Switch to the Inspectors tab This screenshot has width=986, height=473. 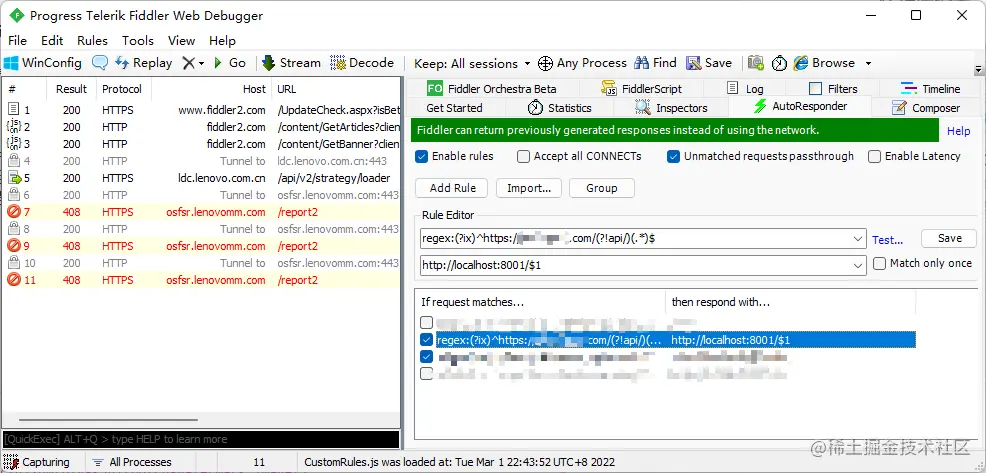pyautogui.click(x=671, y=108)
